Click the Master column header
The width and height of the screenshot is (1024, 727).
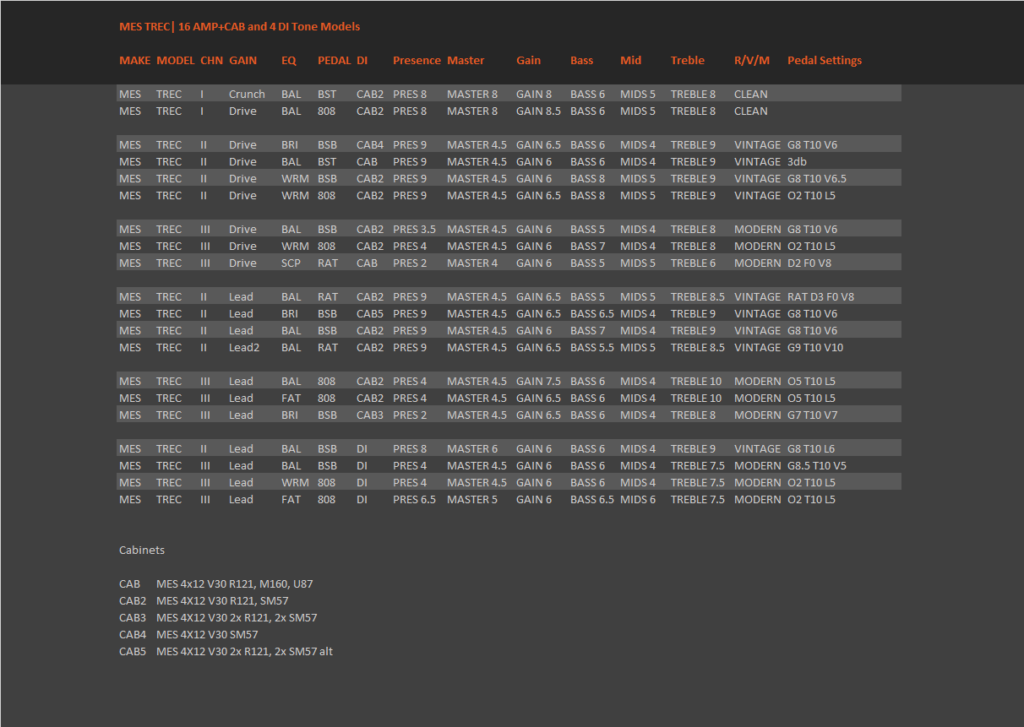(x=466, y=60)
